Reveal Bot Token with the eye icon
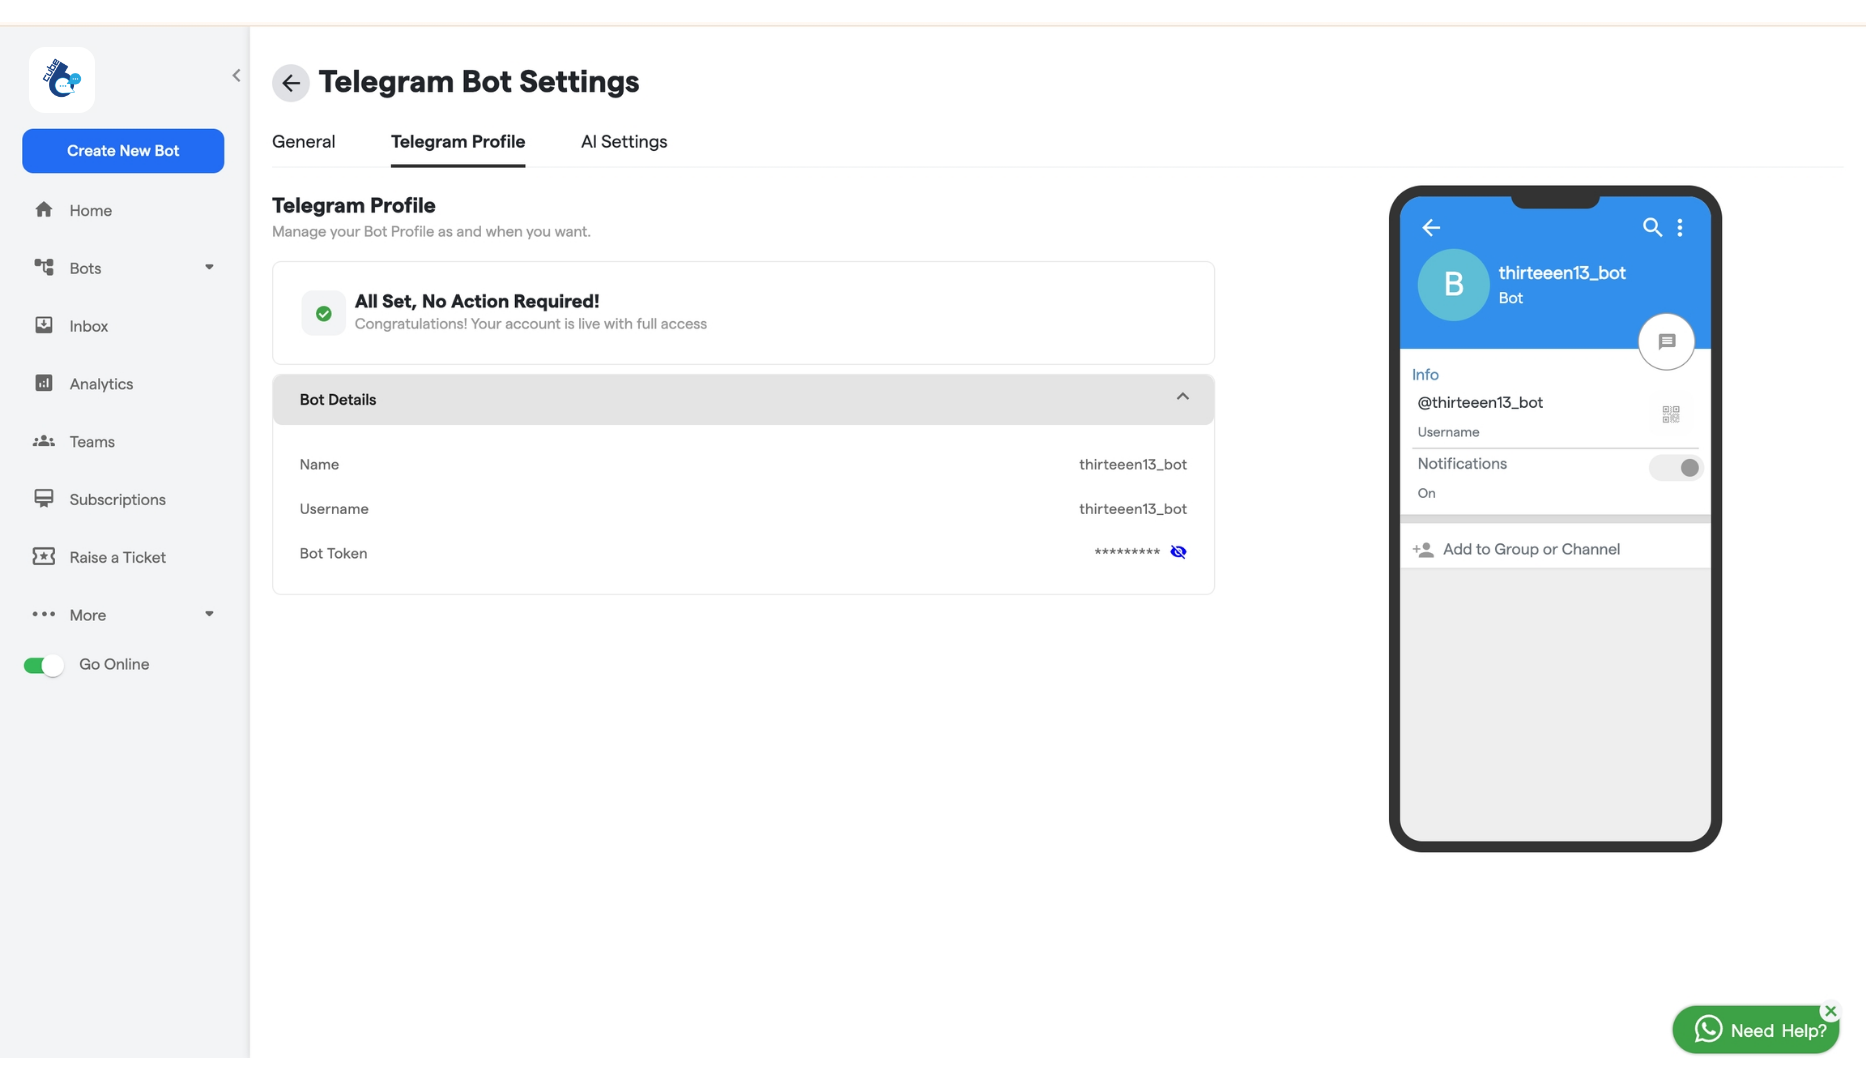Screen dimensions: 1866x1080 pyautogui.click(x=1178, y=552)
